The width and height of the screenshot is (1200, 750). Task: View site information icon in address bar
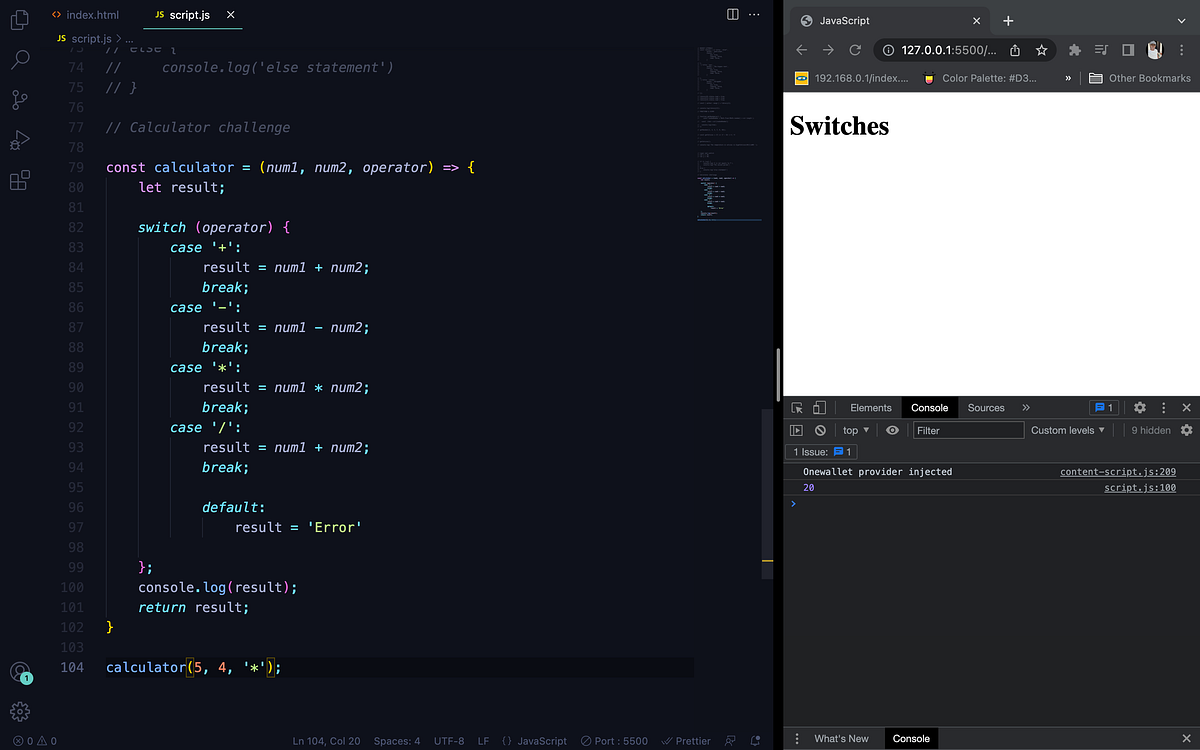click(x=888, y=50)
